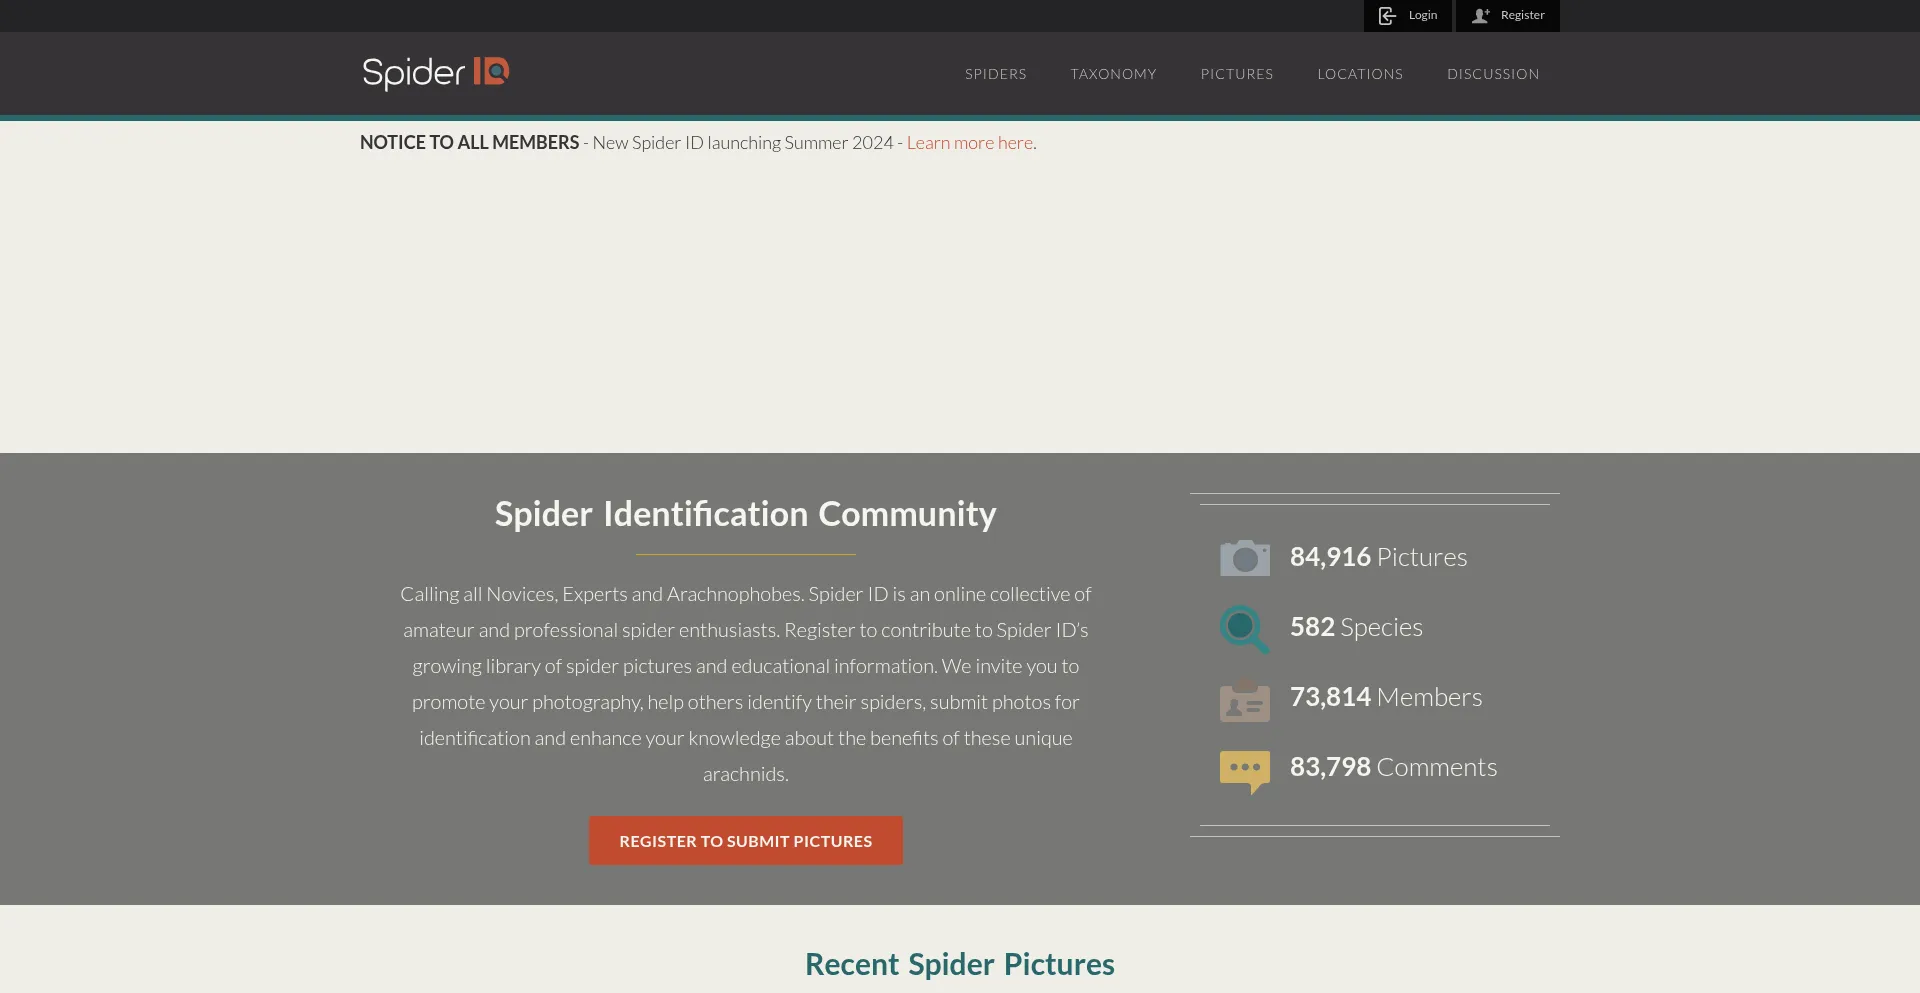Click the camera icon beside Pictures count
Viewport: 1920px width, 993px height.
1245,558
